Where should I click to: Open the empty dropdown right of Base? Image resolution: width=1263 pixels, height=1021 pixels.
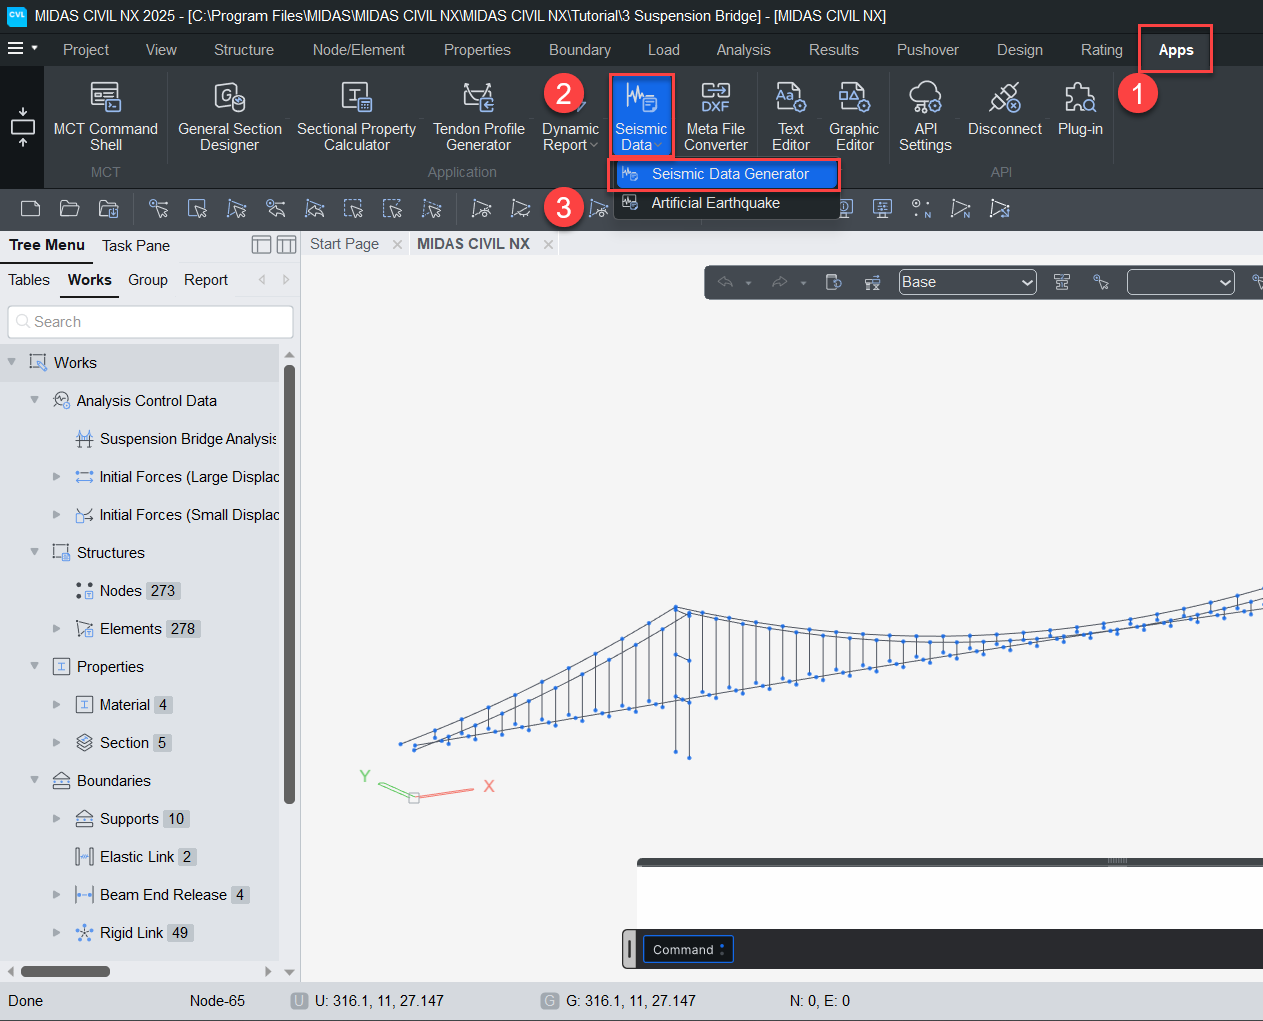1181,283
